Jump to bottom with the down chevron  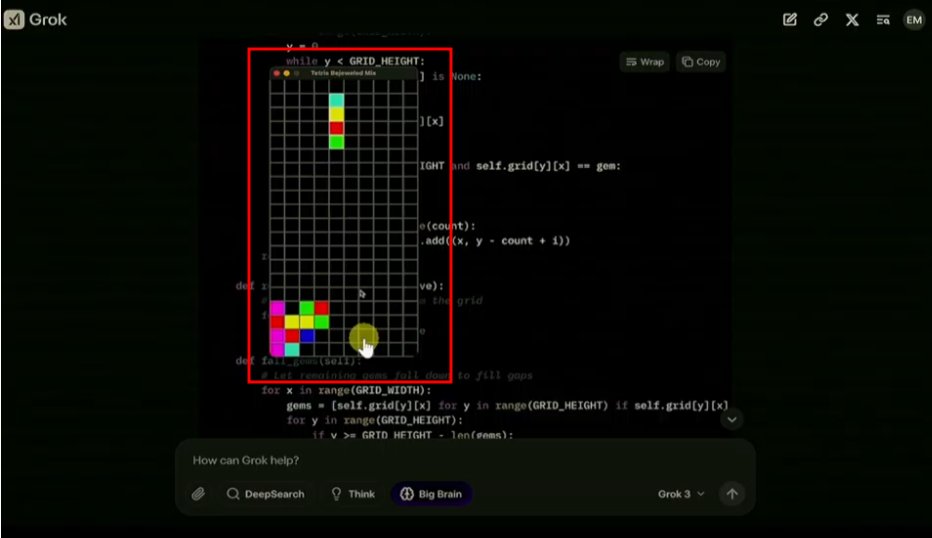pos(732,420)
